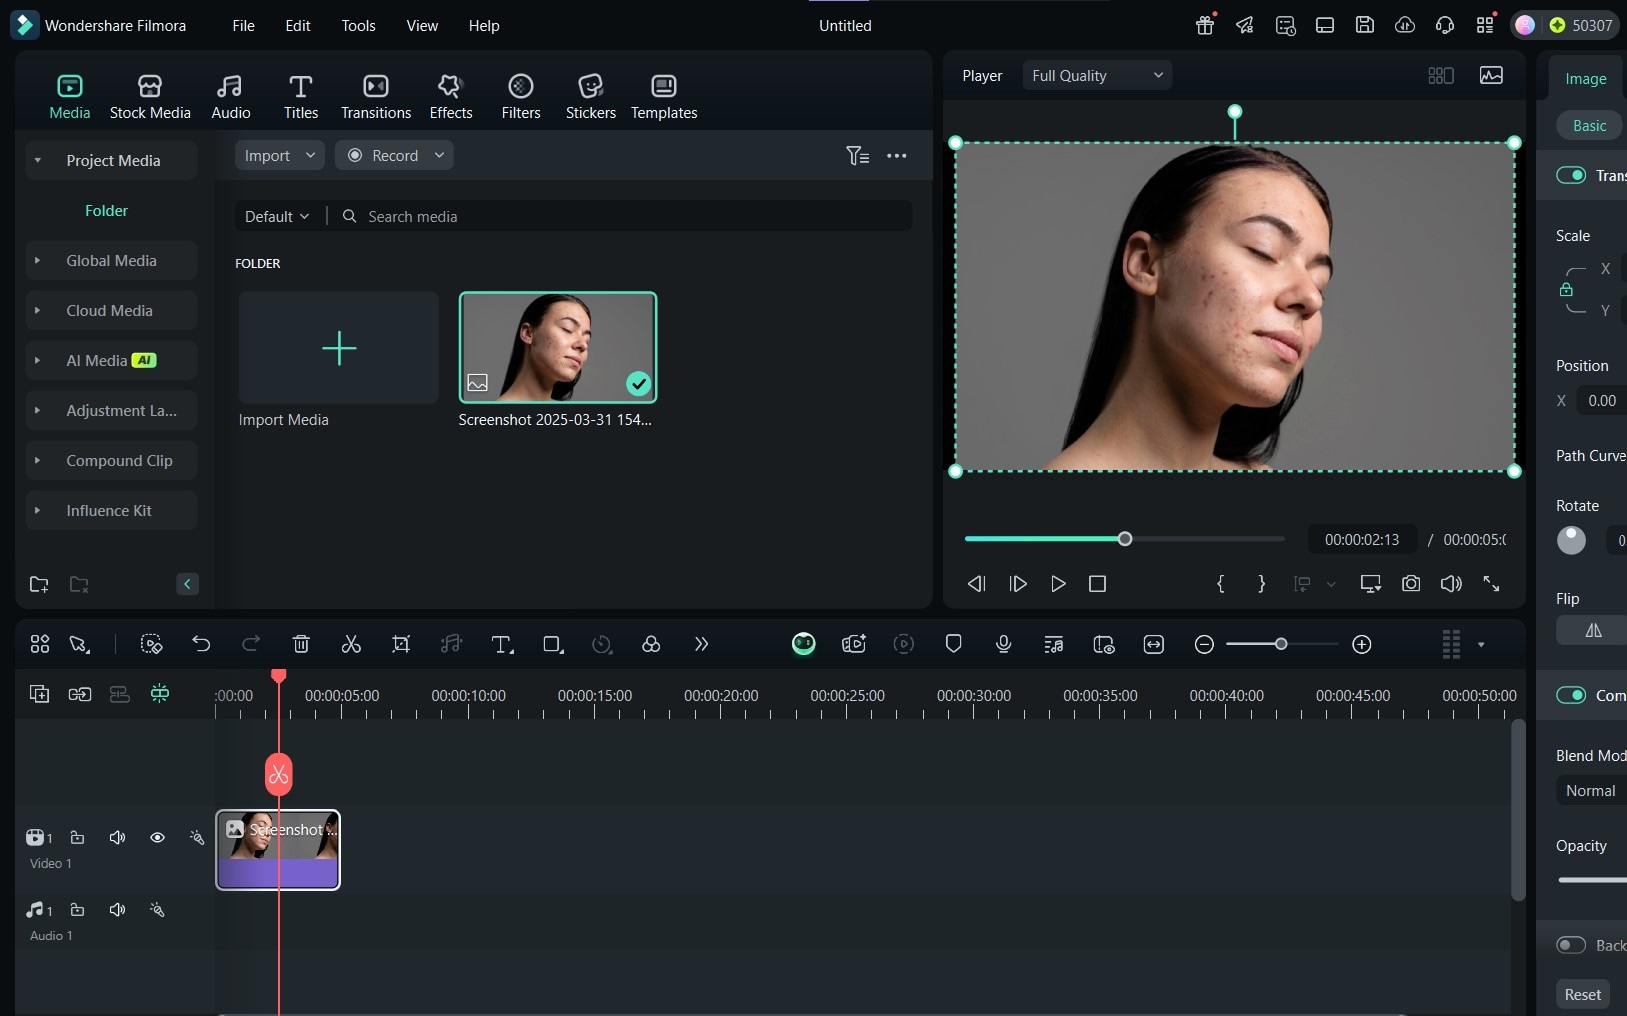Toggle the scale aspect ratio lock icon

[1566, 290]
